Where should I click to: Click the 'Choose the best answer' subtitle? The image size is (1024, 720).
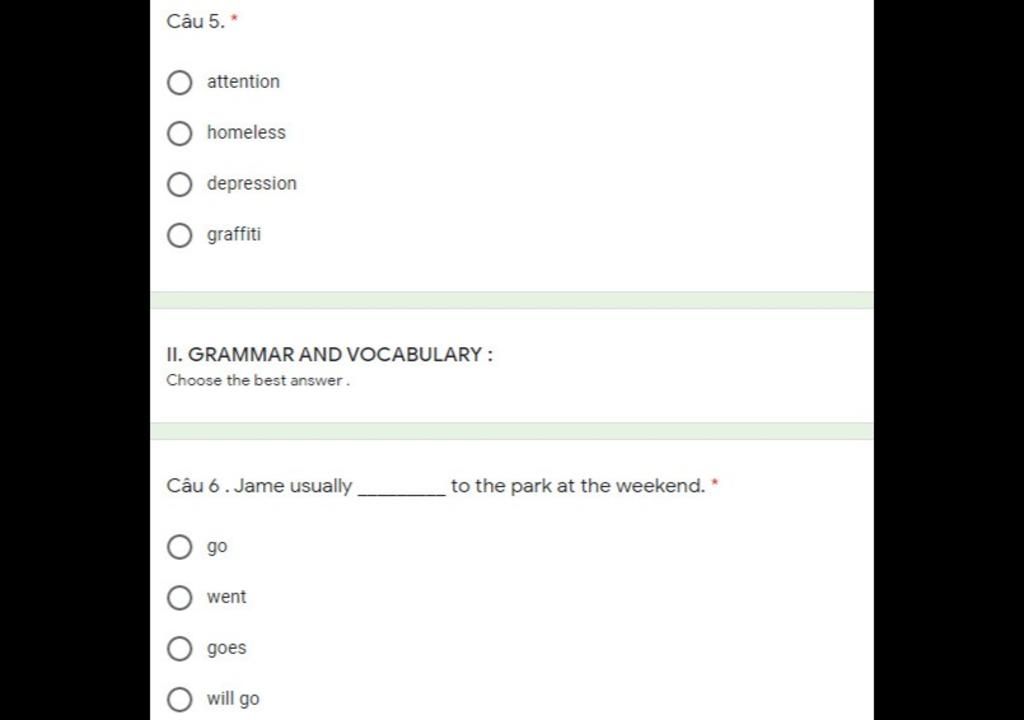point(258,380)
